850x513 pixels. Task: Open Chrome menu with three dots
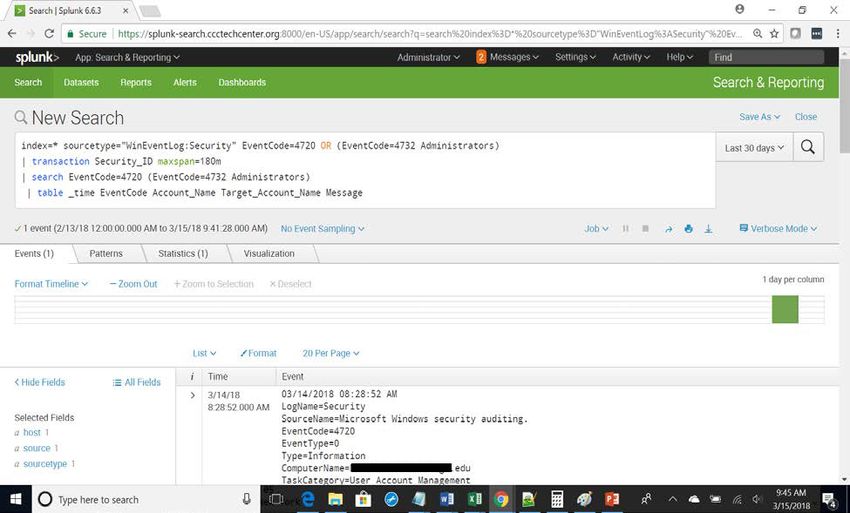pyautogui.click(x=839, y=34)
